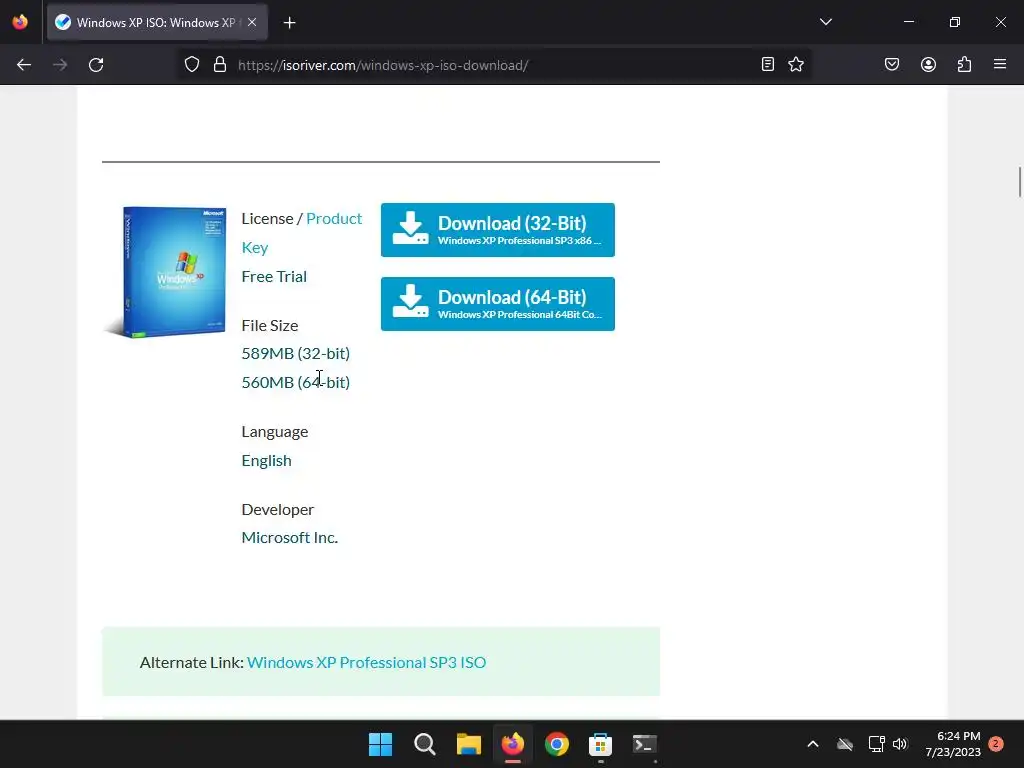
Task: Open volume speaker tray icon
Action: (x=900, y=744)
